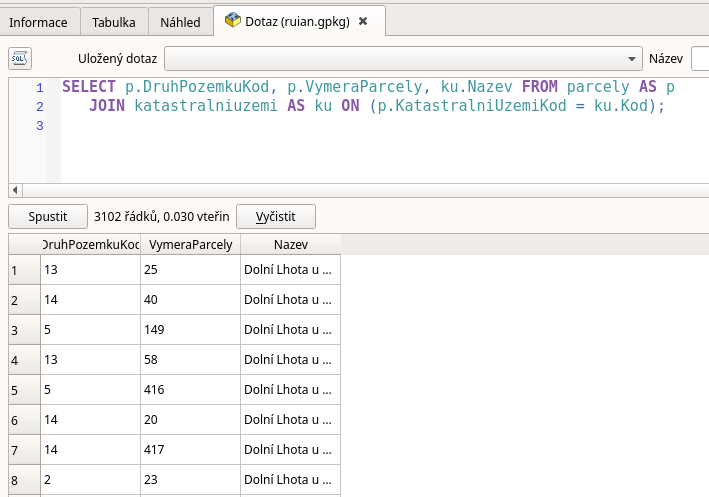Image resolution: width=709 pixels, height=497 pixels.
Task: Select result row header 7
Action: [24, 450]
